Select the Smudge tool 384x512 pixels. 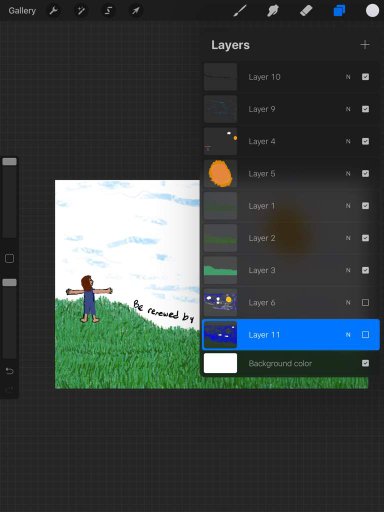273,11
